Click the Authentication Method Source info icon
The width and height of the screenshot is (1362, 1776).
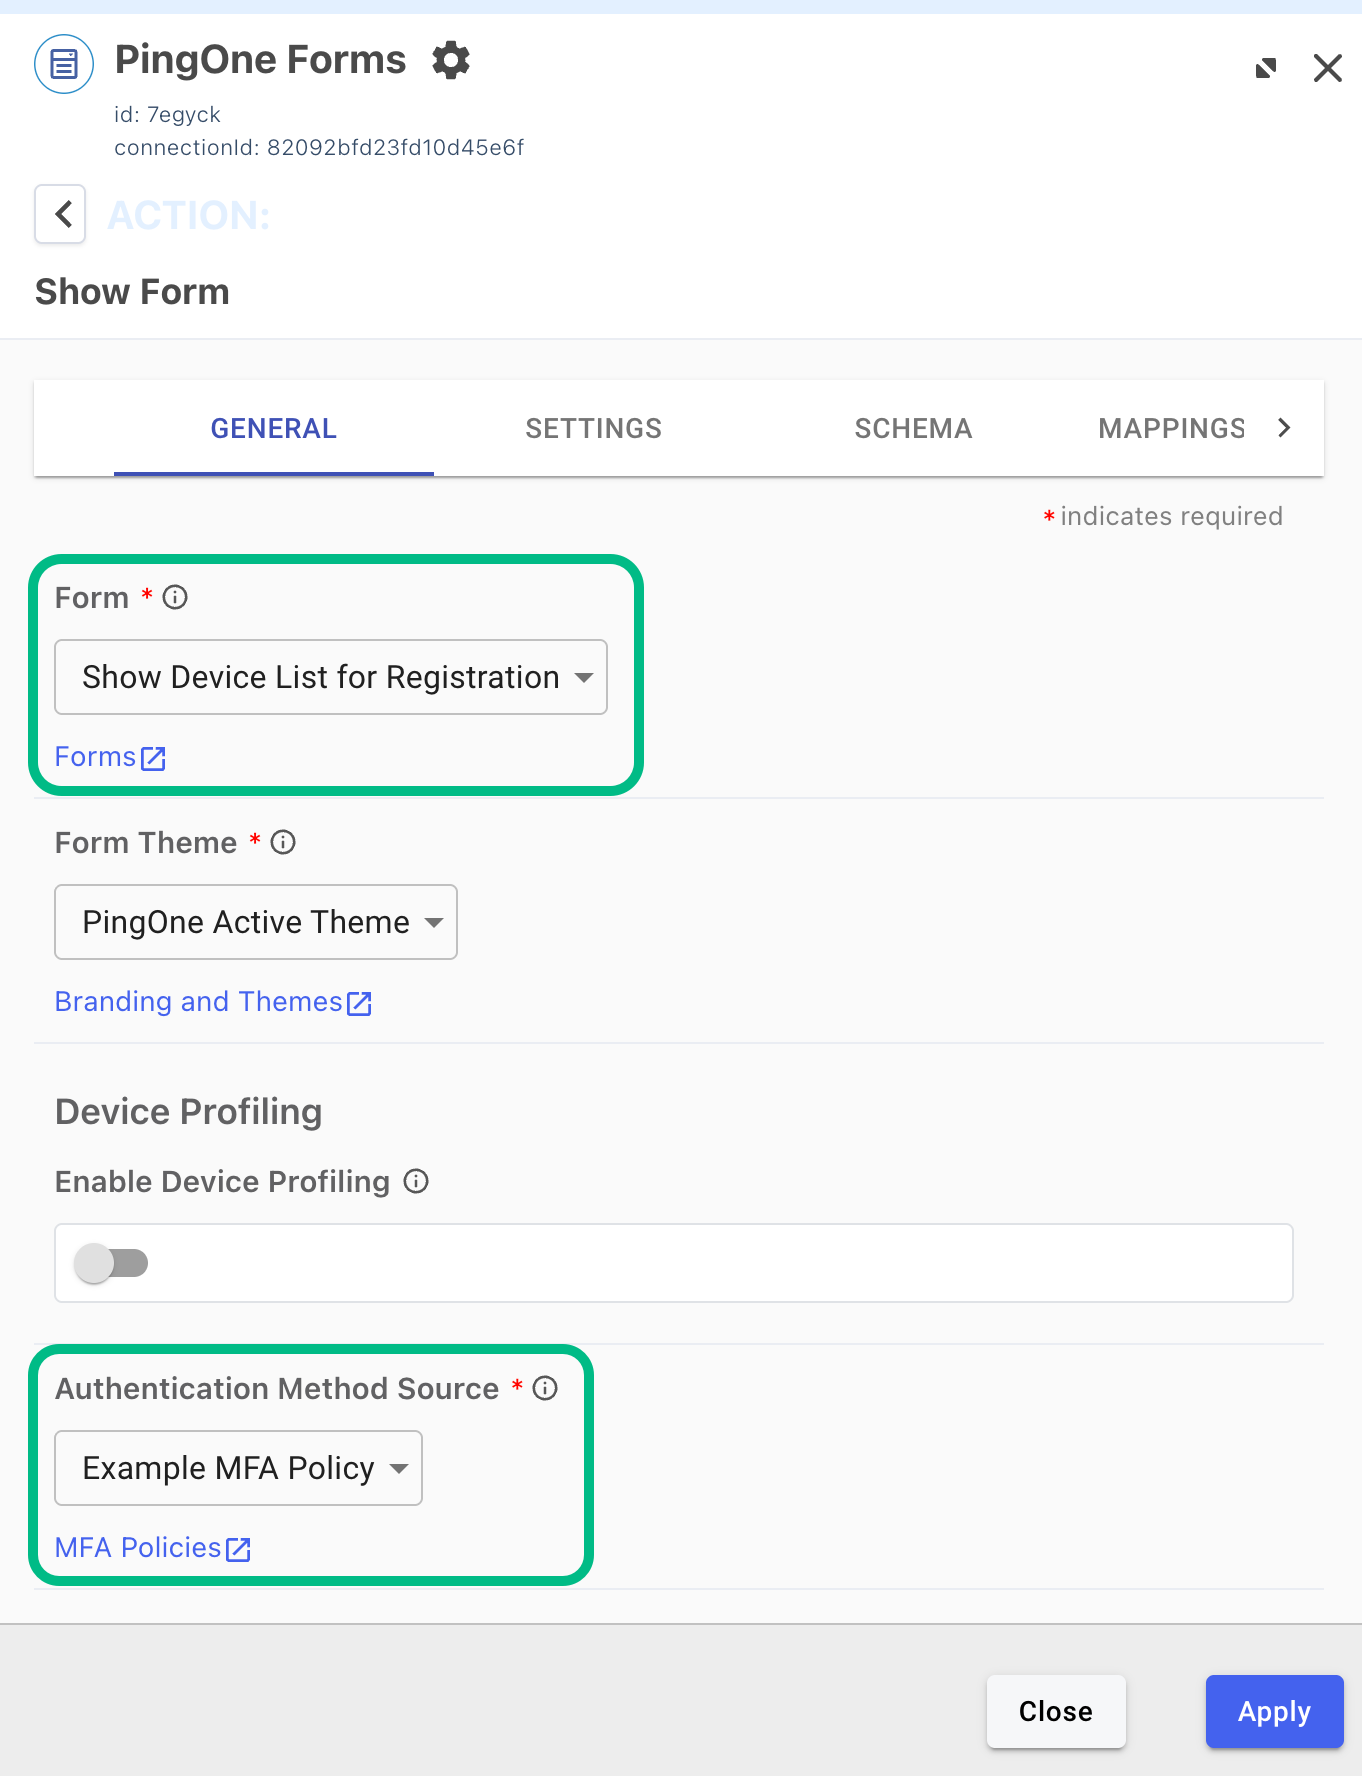click(545, 1388)
